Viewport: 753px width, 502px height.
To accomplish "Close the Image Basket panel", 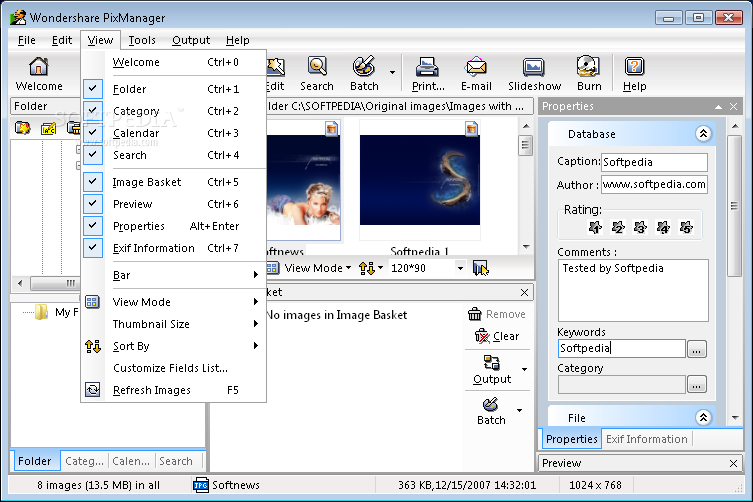I will pyautogui.click(x=524, y=292).
